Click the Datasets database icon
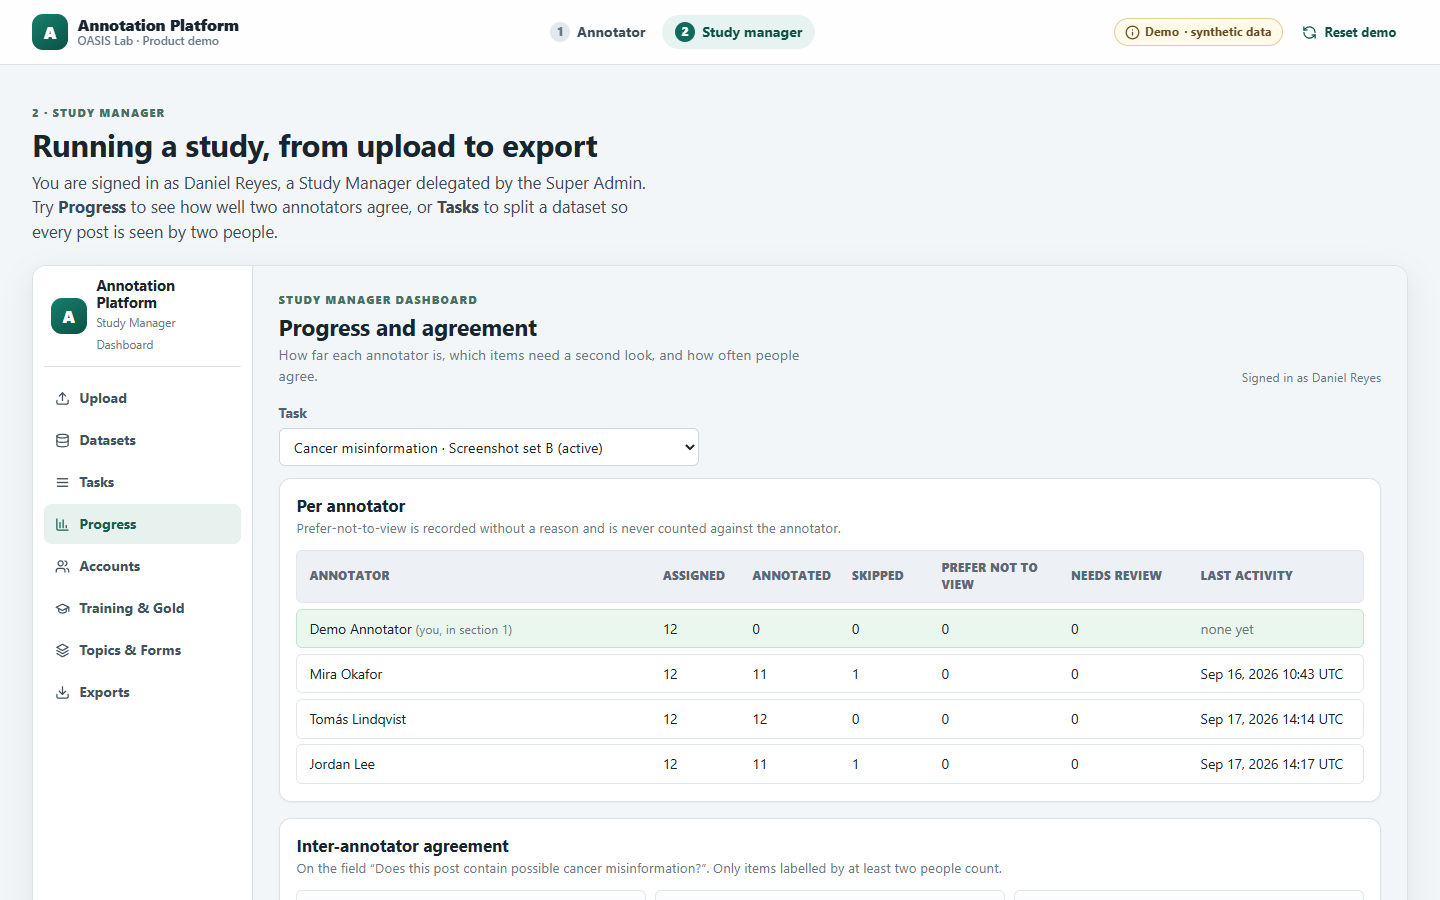 point(62,440)
